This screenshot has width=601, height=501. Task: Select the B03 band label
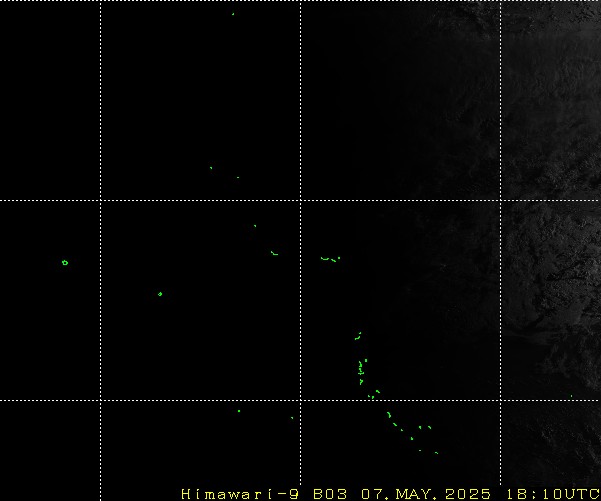[330, 494]
